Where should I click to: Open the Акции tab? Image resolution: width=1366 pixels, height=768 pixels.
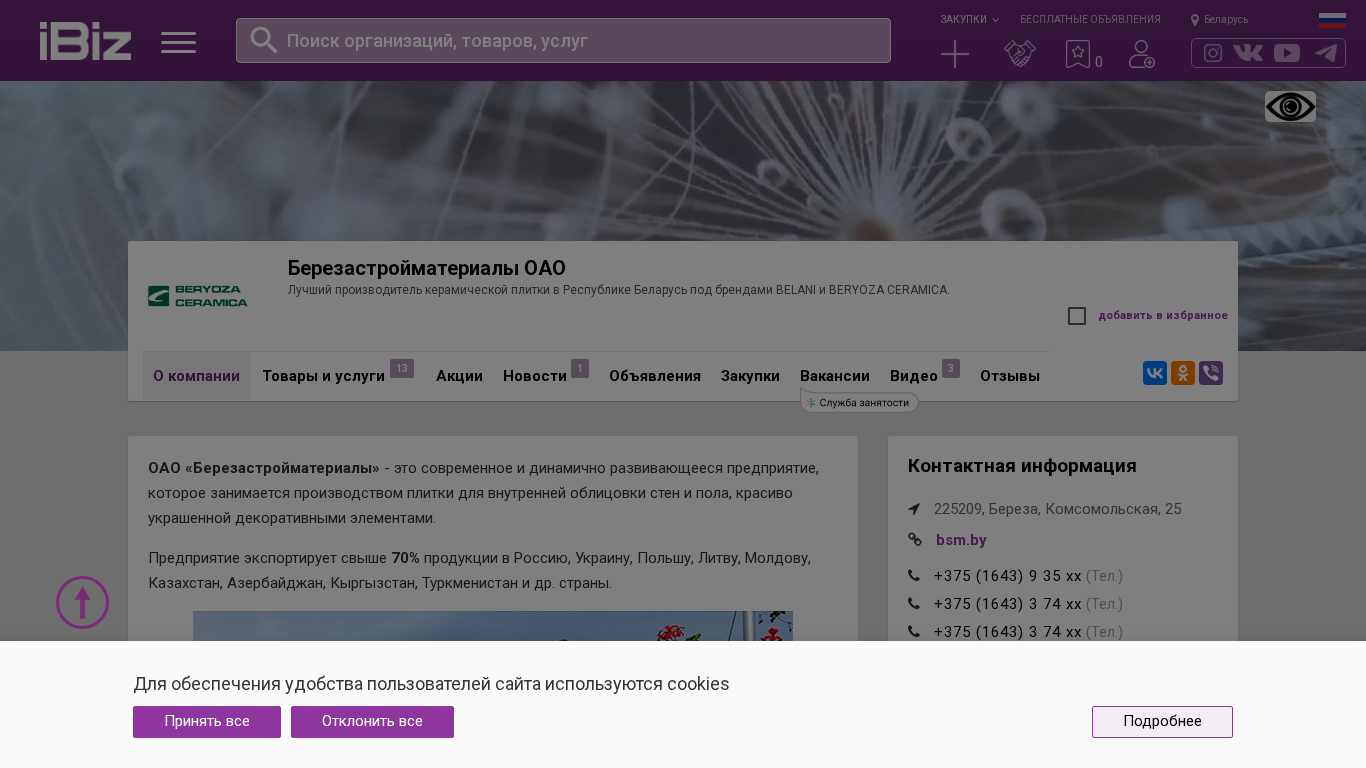pyautogui.click(x=459, y=376)
